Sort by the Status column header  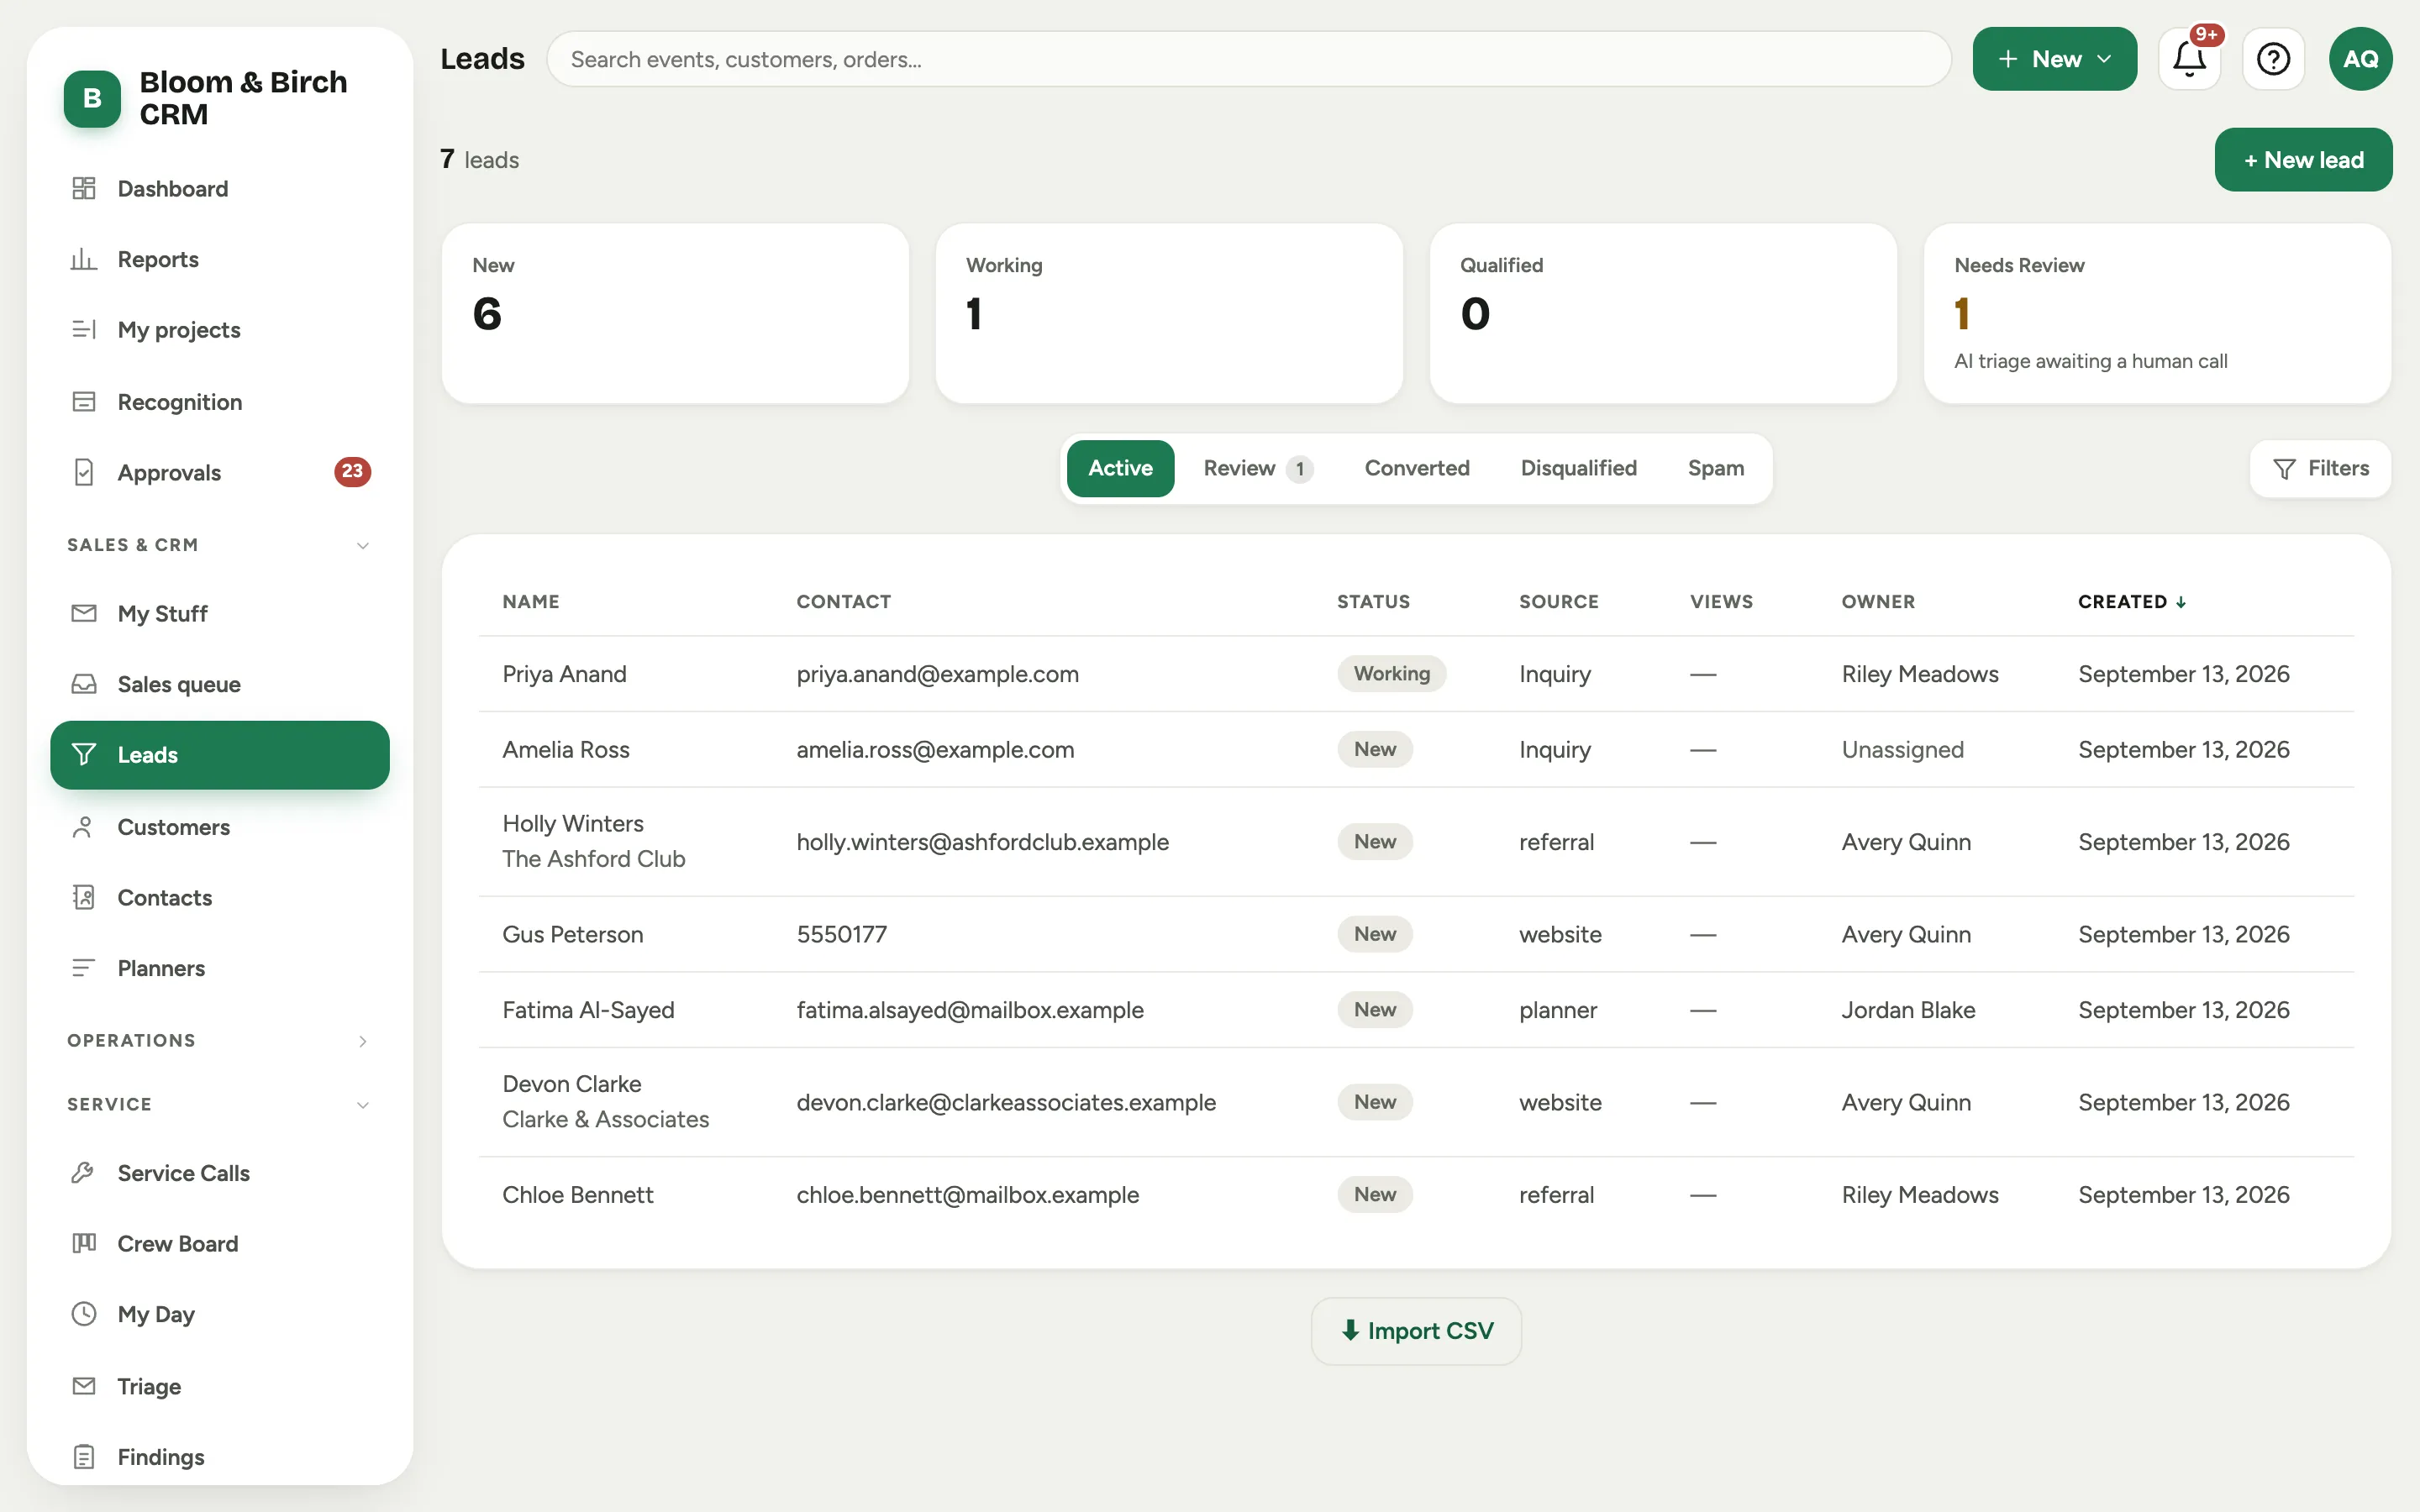pyautogui.click(x=1373, y=601)
